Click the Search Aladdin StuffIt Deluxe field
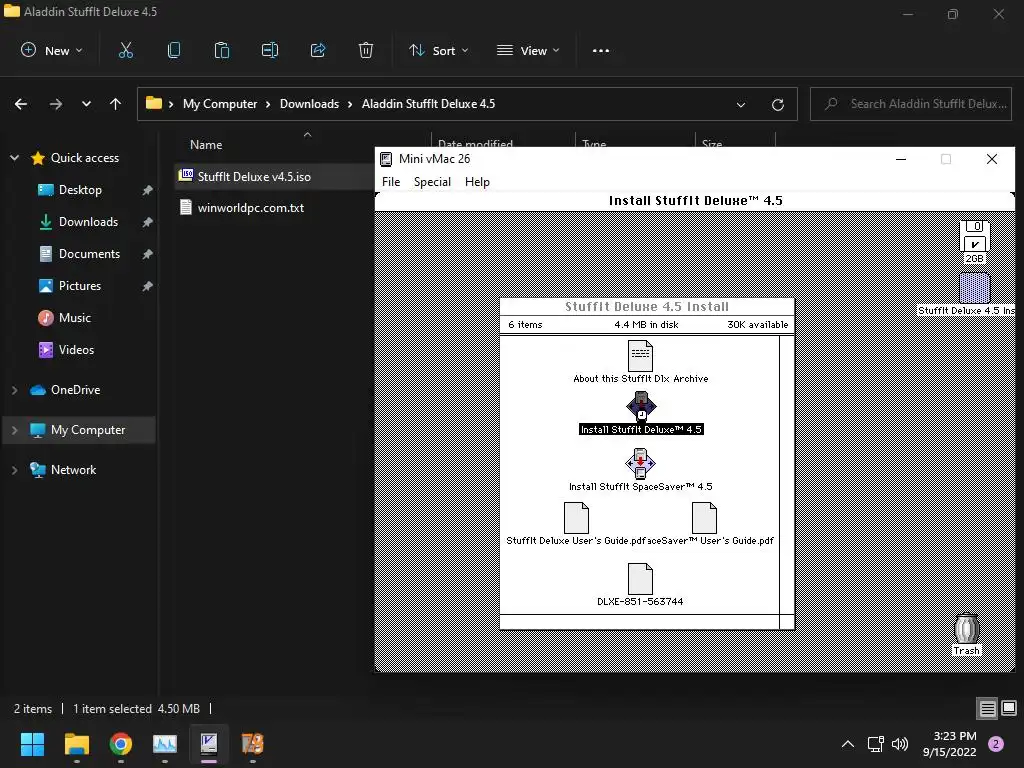The height and width of the screenshot is (768, 1024). [910, 104]
